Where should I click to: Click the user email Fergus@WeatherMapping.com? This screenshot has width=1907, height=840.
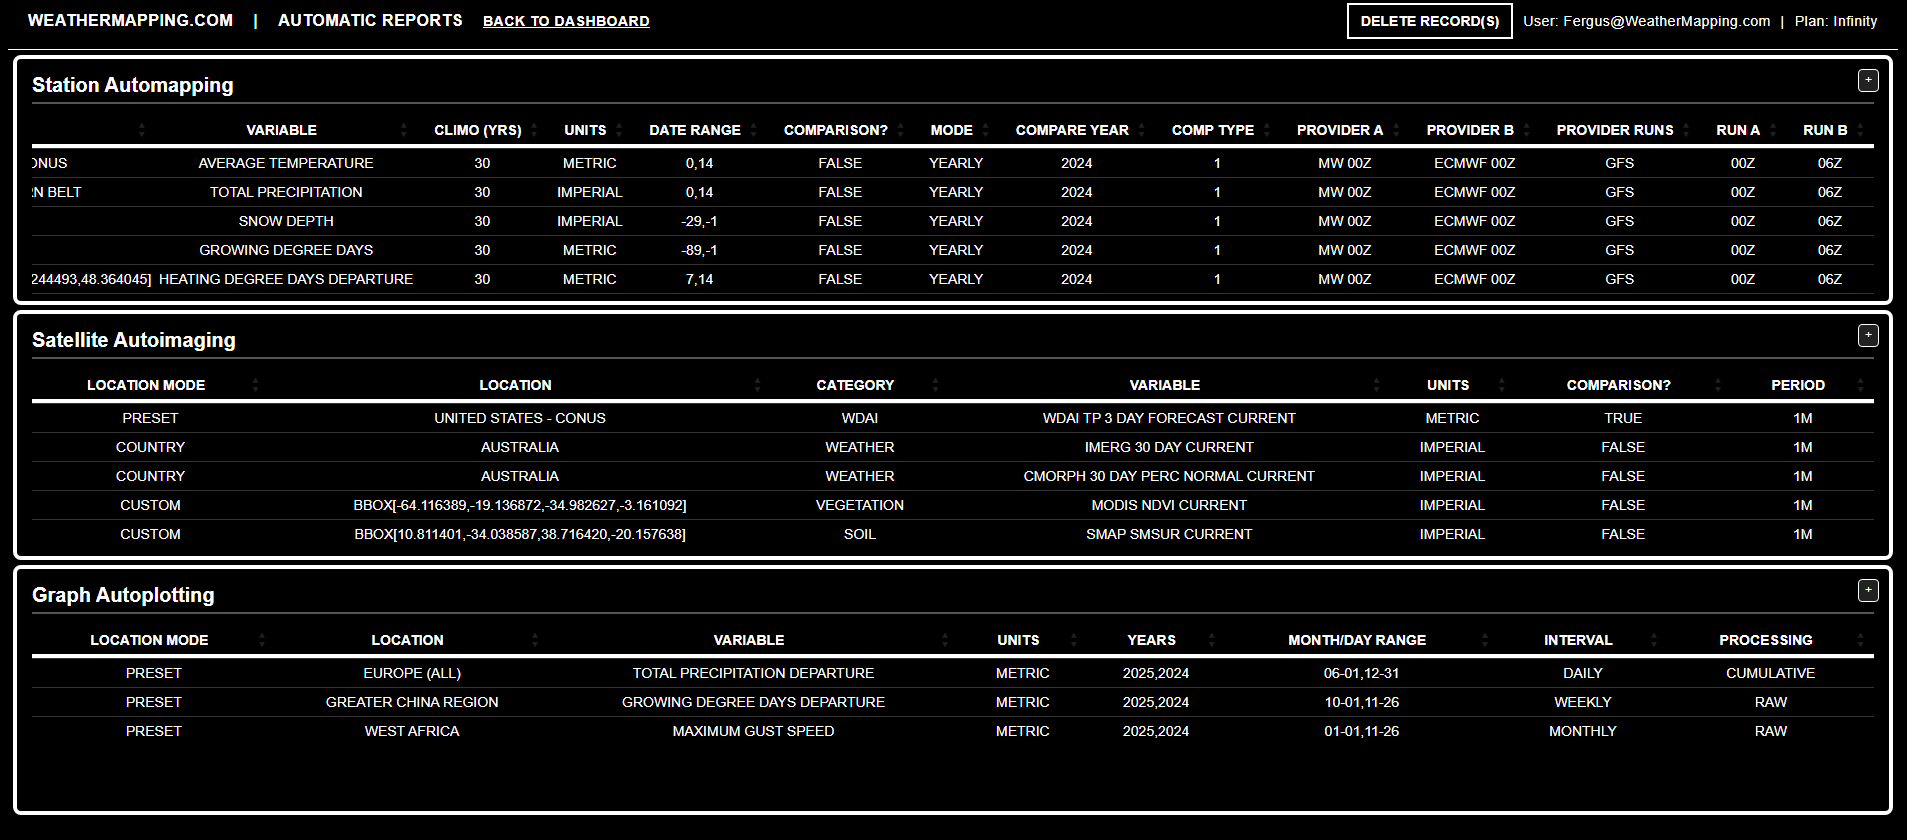point(1666,21)
